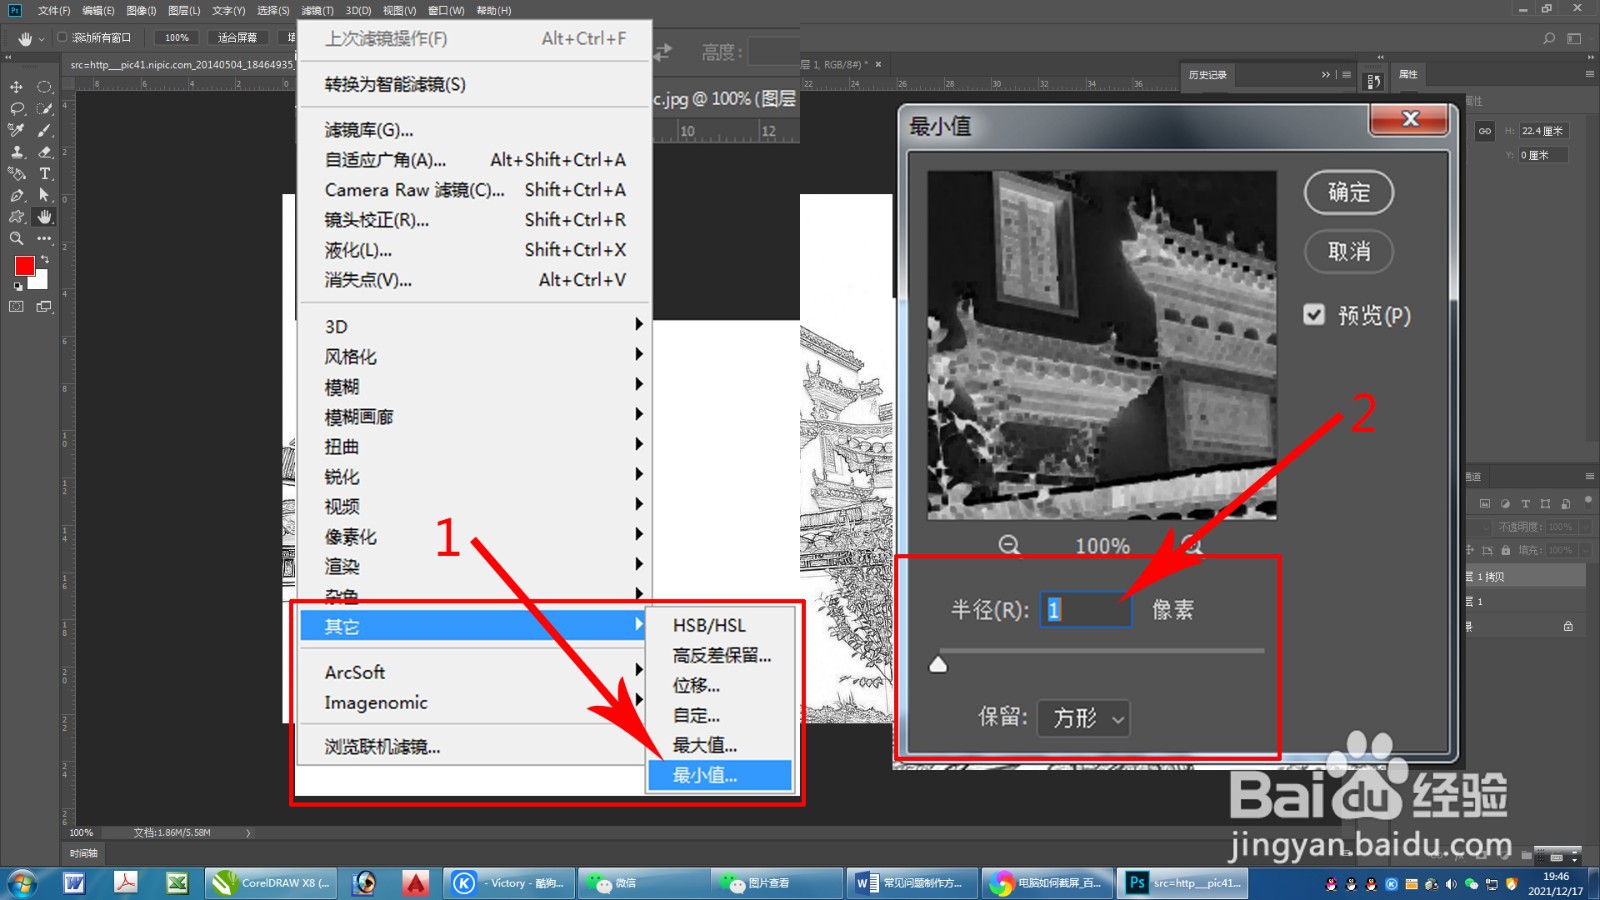This screenshot has width=1600, height=900.
Task: Open the 窗口 menu
Action: point(446,10)
